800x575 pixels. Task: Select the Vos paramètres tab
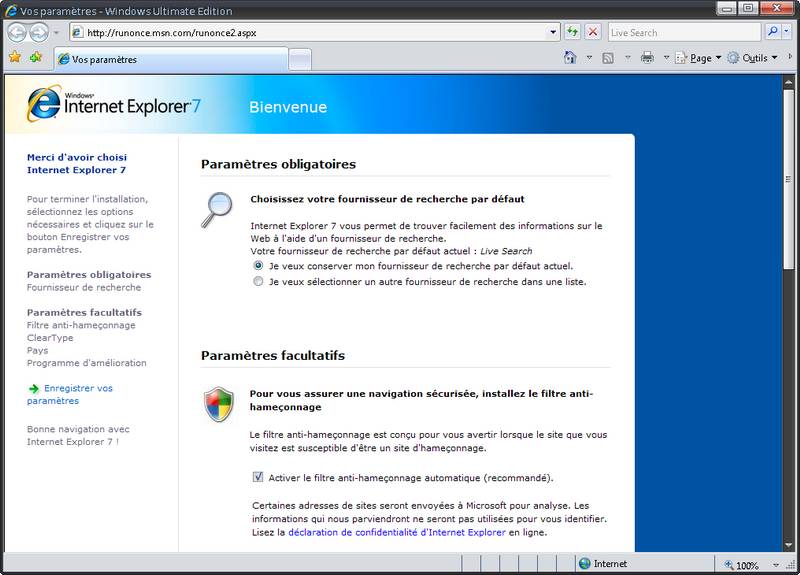click(x=171, y=59)
